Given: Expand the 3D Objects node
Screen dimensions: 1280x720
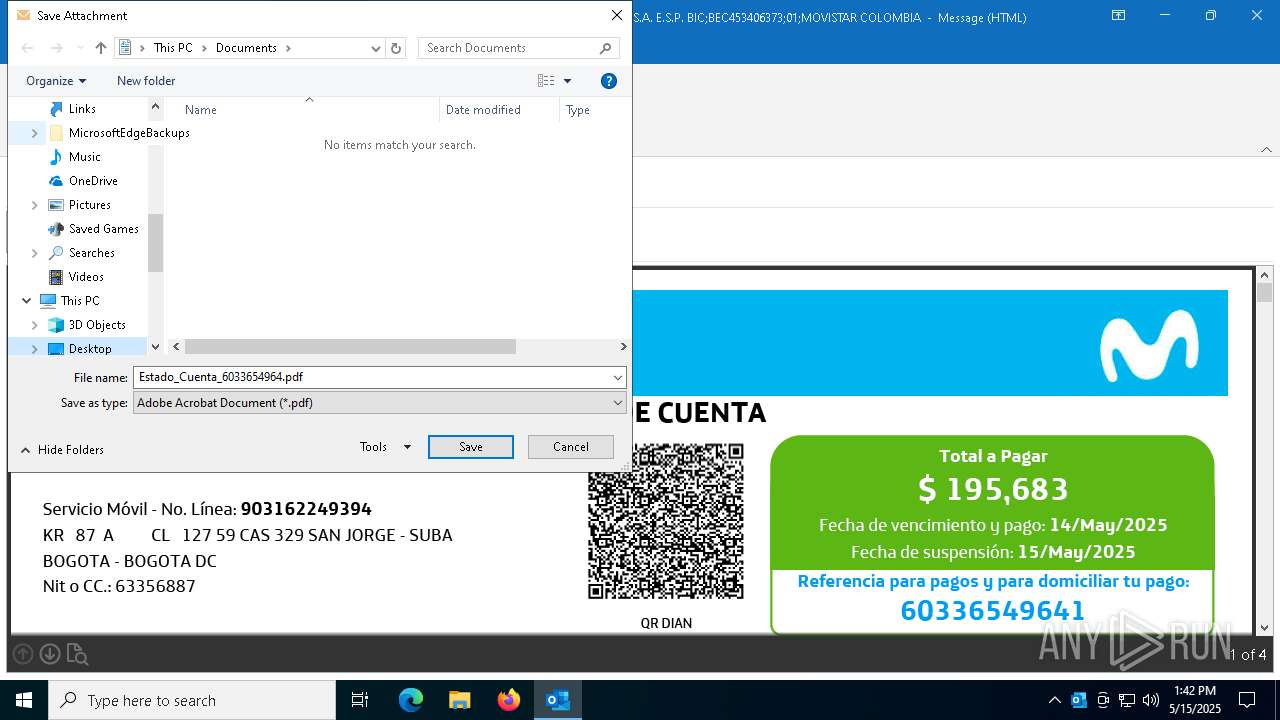Looking at the screenshot, I should [x=35, y=325].
